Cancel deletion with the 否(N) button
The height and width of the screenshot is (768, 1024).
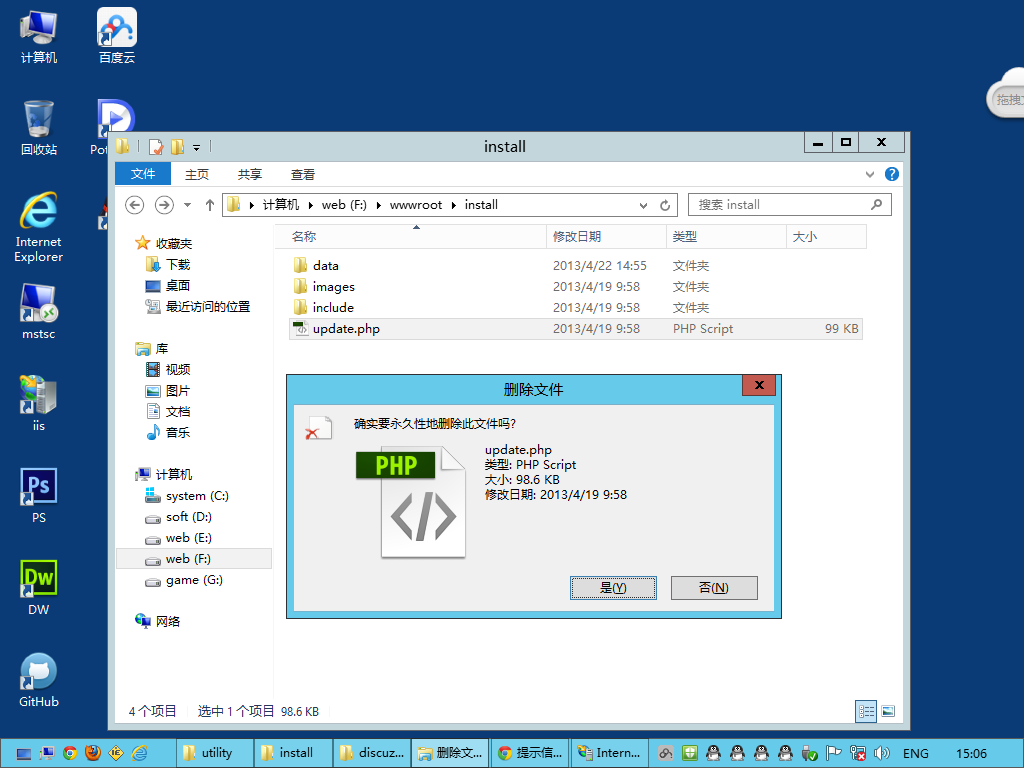[x=714, y=587]
